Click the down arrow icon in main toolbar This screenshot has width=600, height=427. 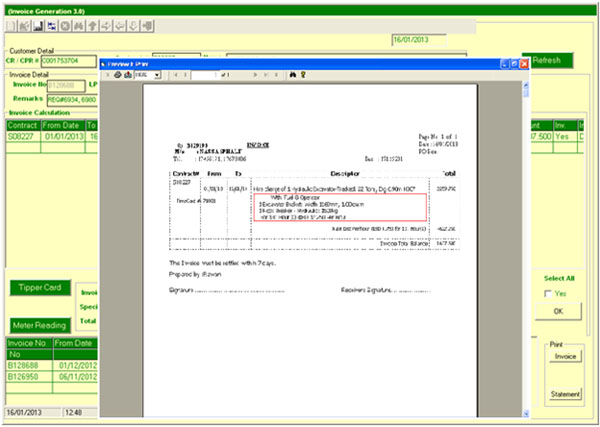pos(134,26)
